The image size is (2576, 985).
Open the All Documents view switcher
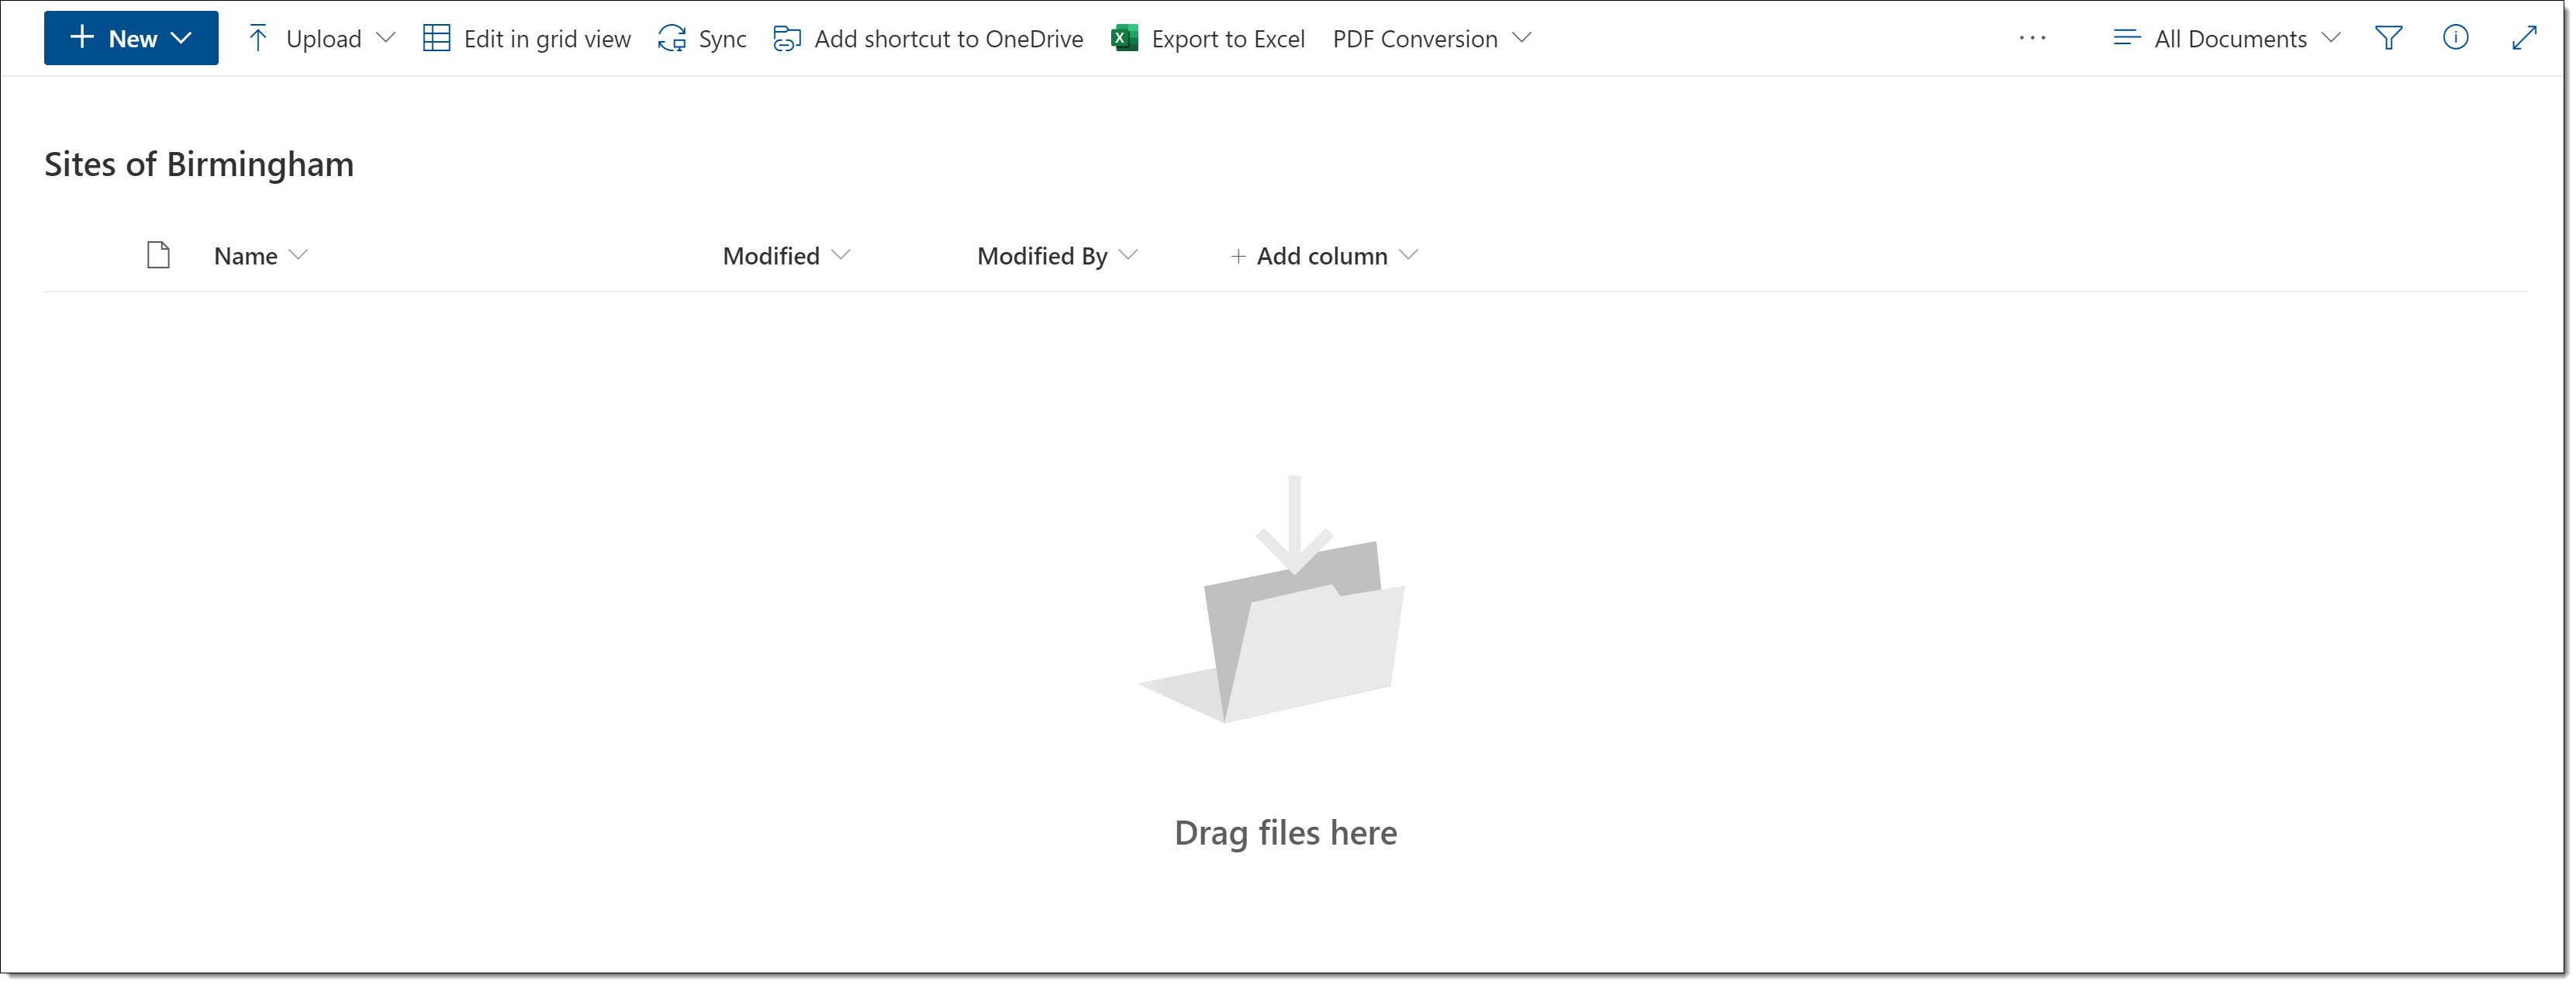[x=2227, y=39]
